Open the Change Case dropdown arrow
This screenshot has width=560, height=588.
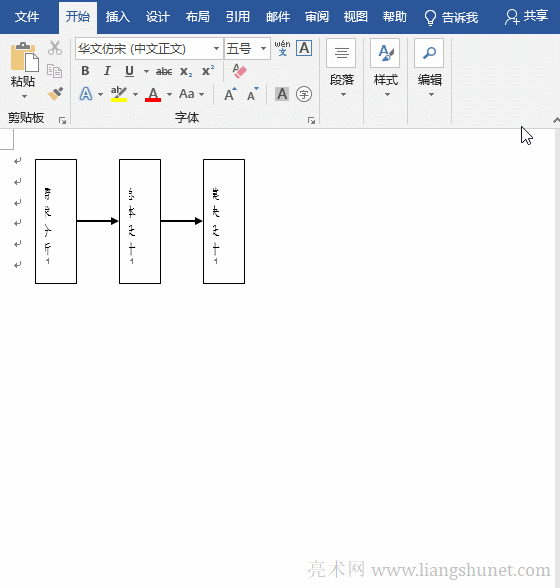point(201,94)
